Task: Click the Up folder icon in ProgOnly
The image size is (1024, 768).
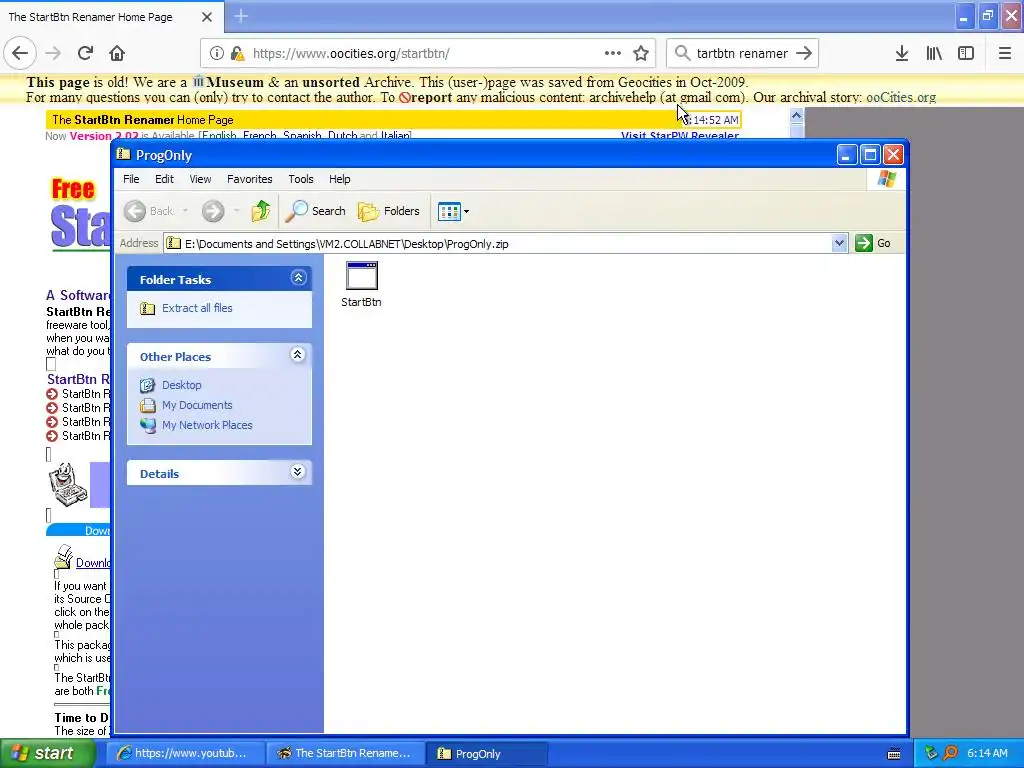Action: click(x=261, y=211)
